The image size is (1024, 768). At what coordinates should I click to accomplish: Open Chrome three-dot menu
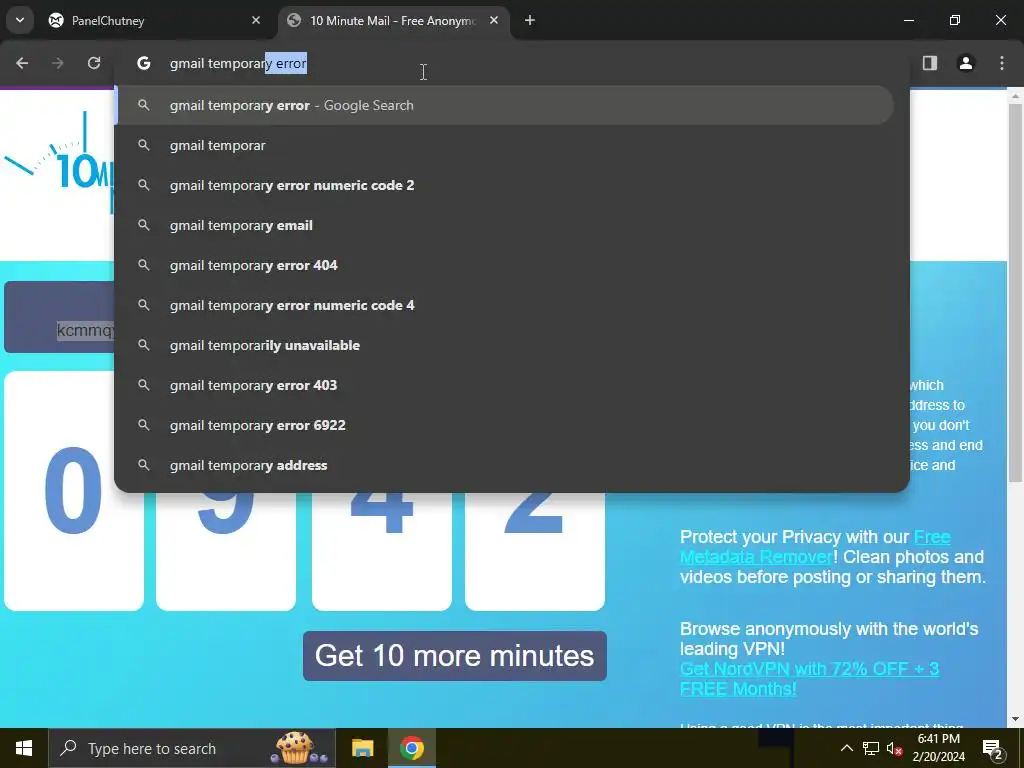point(1002,63)
